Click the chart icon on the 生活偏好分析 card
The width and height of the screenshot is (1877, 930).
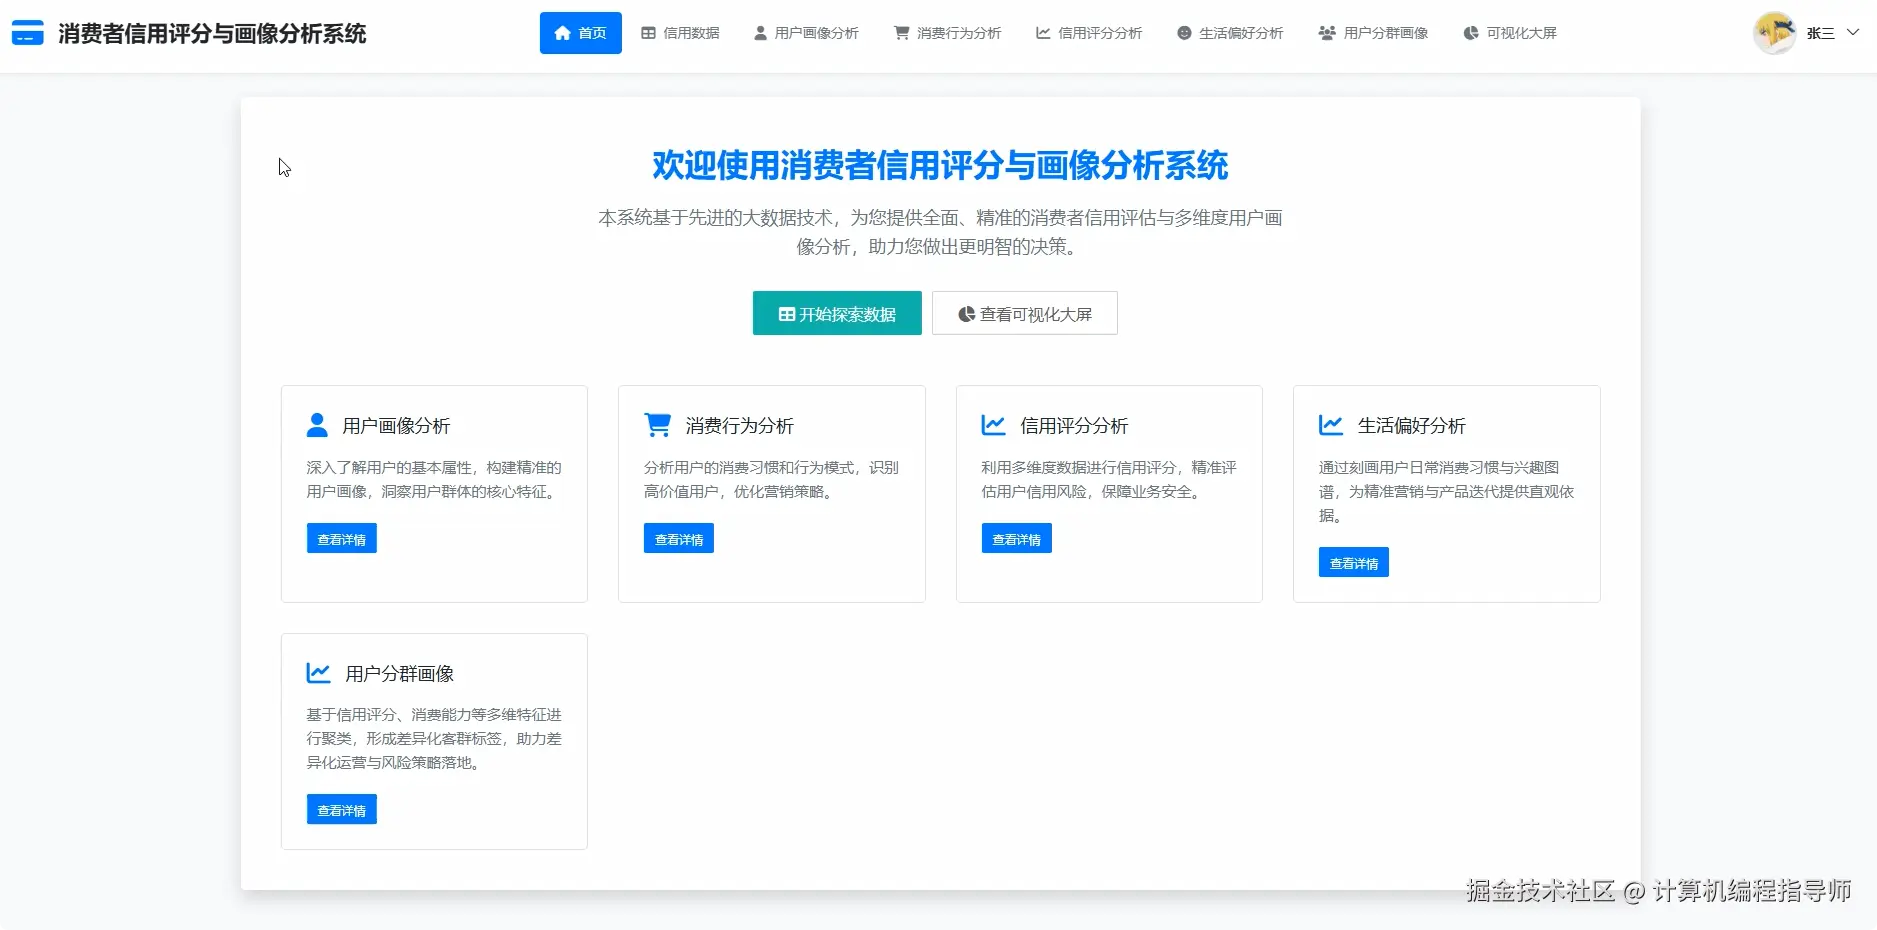point(1331,425)
